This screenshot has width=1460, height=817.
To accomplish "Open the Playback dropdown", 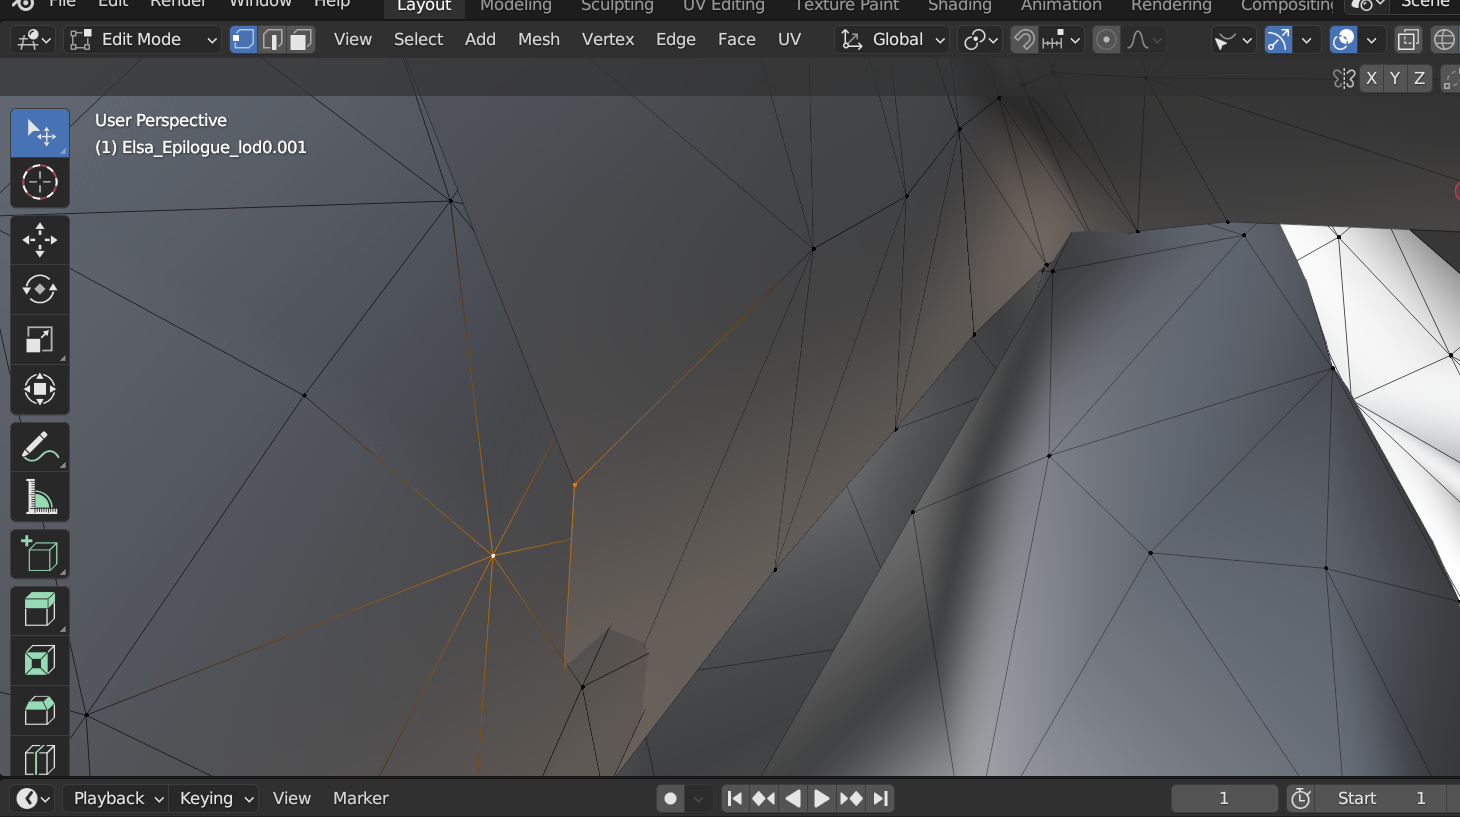I will coord(116,798).
